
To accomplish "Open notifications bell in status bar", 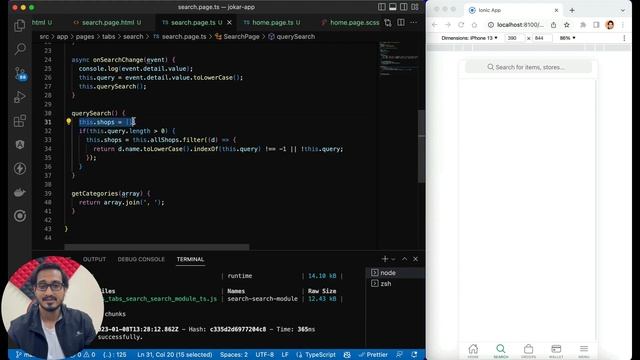I will (414, 355).
